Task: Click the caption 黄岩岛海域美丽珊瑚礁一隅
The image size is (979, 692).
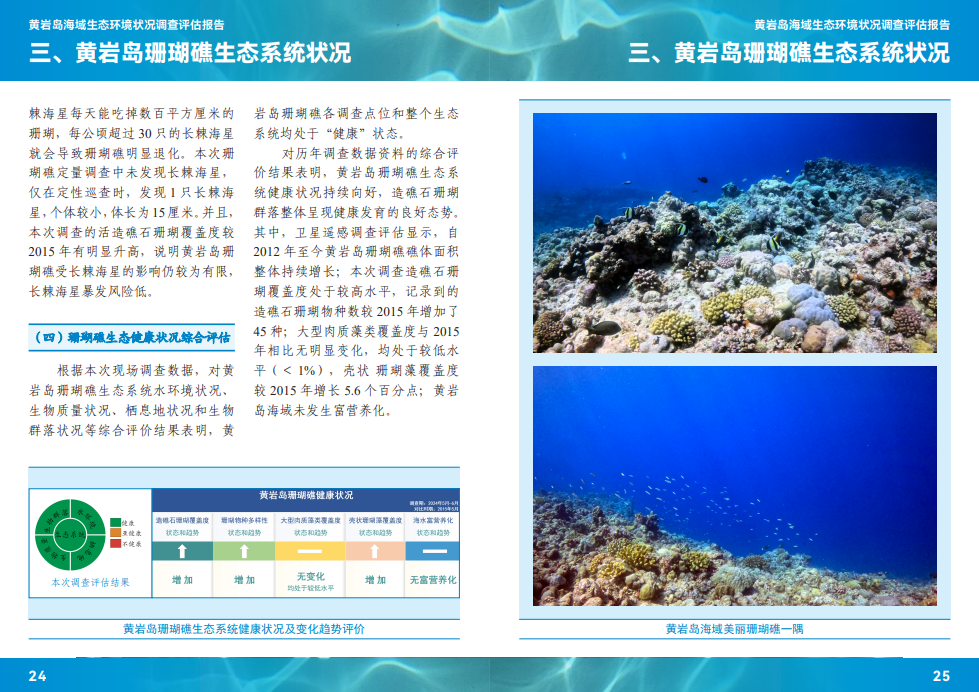Action: pos(734,629)
